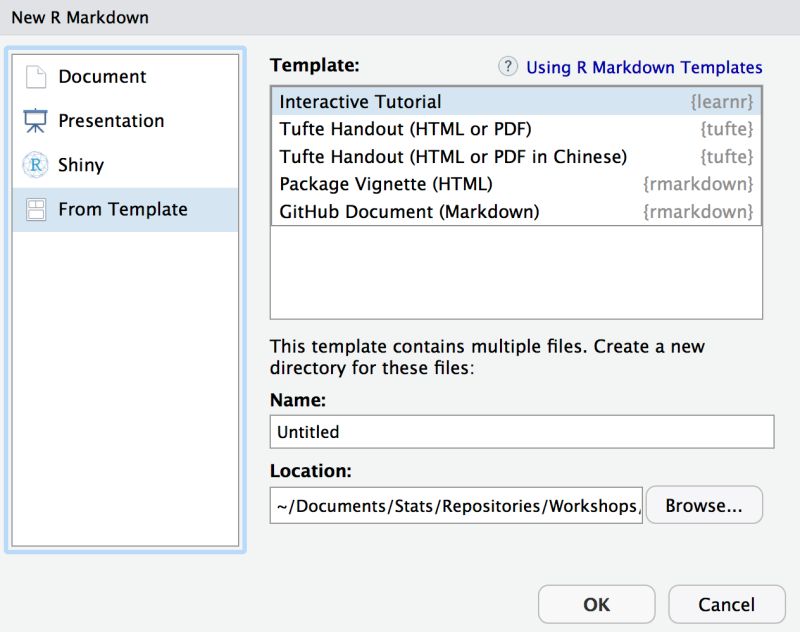Click the Name field showing Untitled
Screen dimensions: 800x632
click(520, 431)
